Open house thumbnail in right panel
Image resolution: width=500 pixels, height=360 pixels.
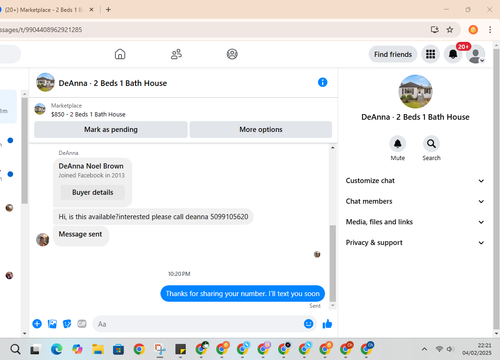[x=415, y=91]
